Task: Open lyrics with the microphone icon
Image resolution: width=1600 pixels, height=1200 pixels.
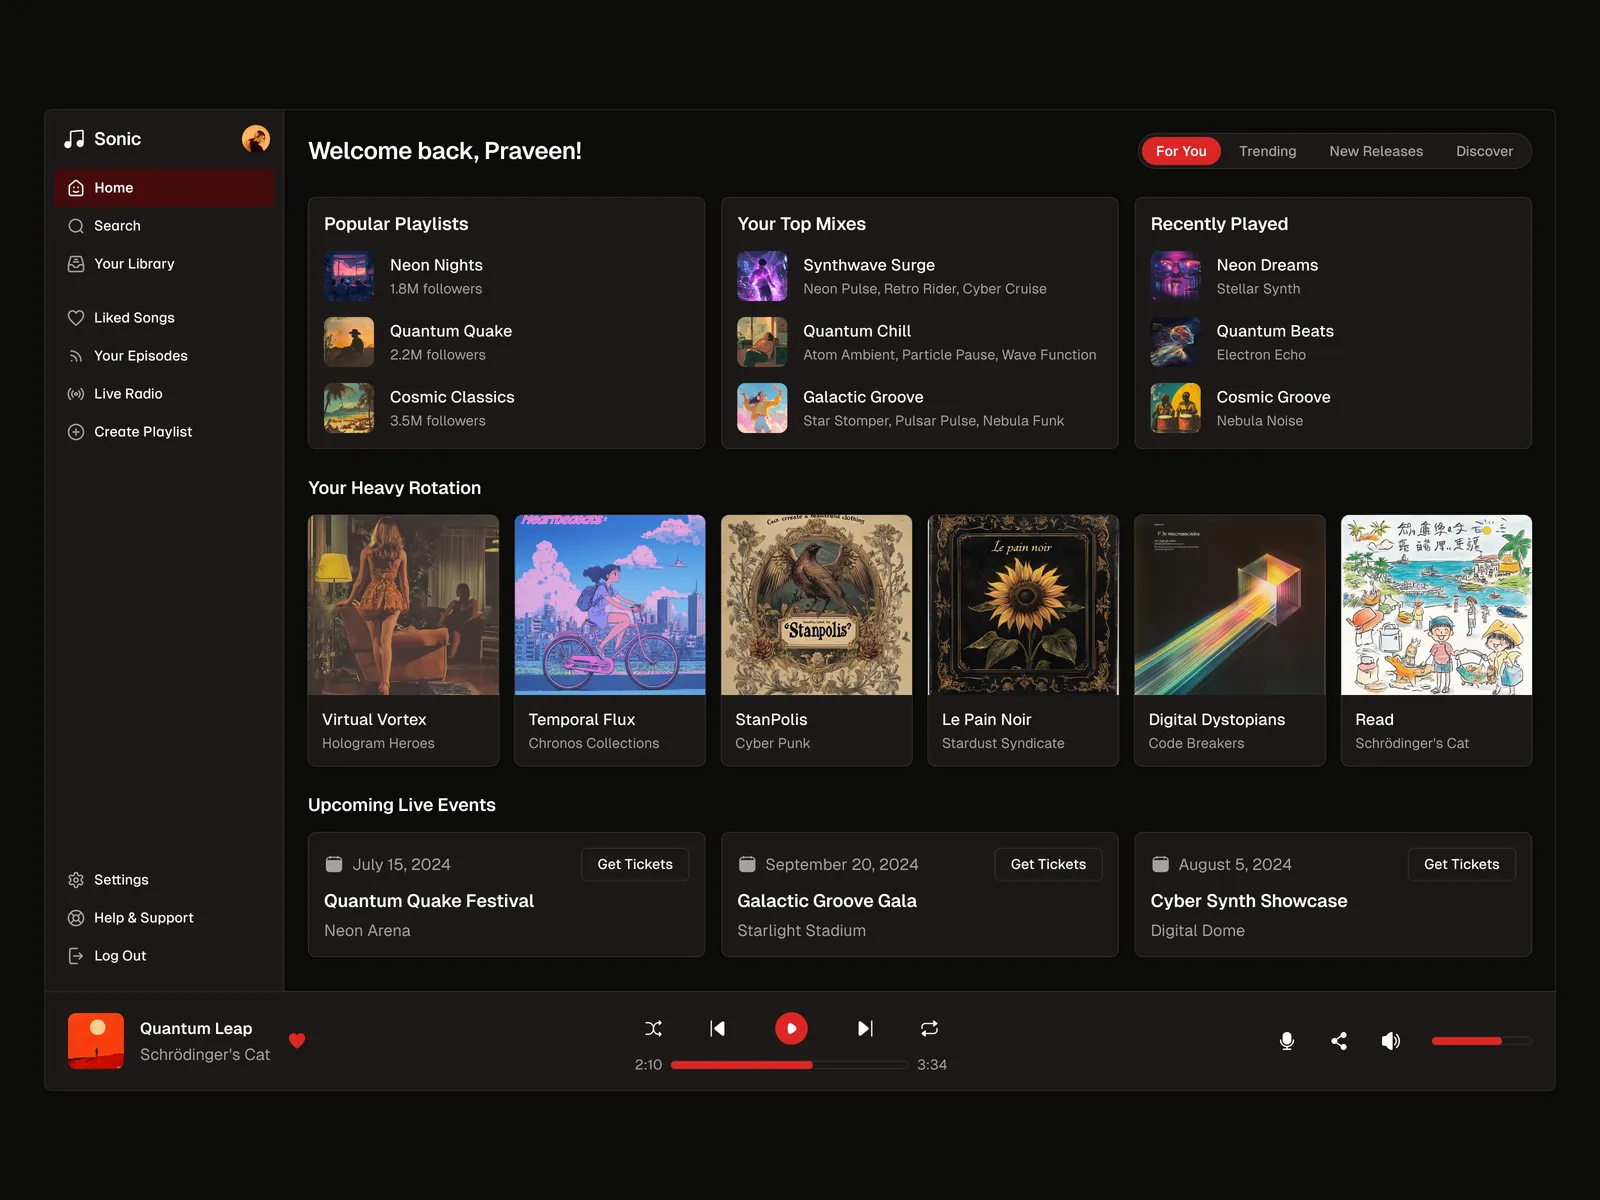Action: (x=1287, y=1041)
